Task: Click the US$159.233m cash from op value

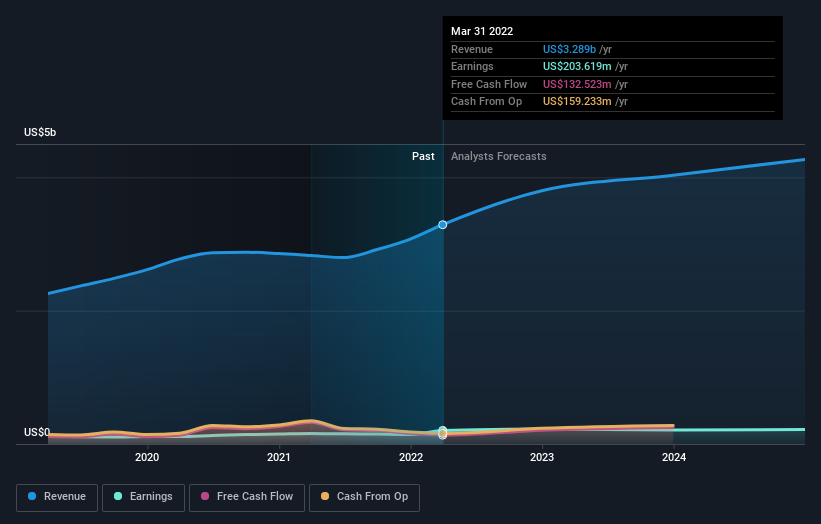Action: tap(577, 102)
